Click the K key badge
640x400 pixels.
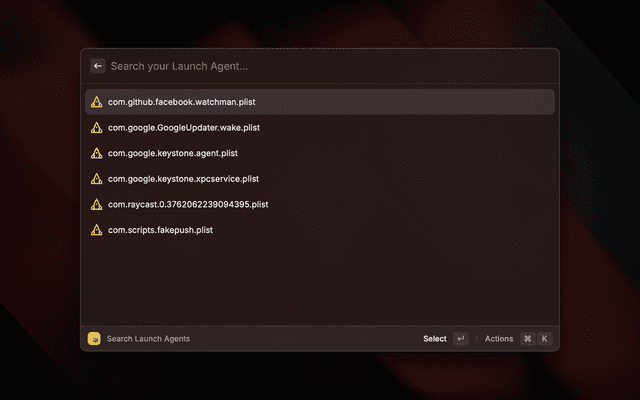545,339
